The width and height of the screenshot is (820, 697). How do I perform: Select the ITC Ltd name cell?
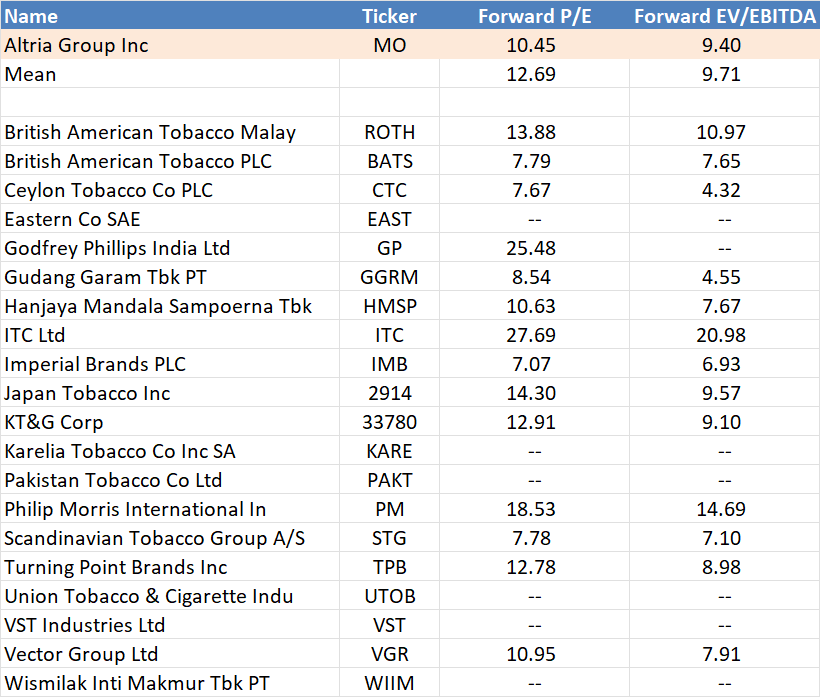point(170,335)
